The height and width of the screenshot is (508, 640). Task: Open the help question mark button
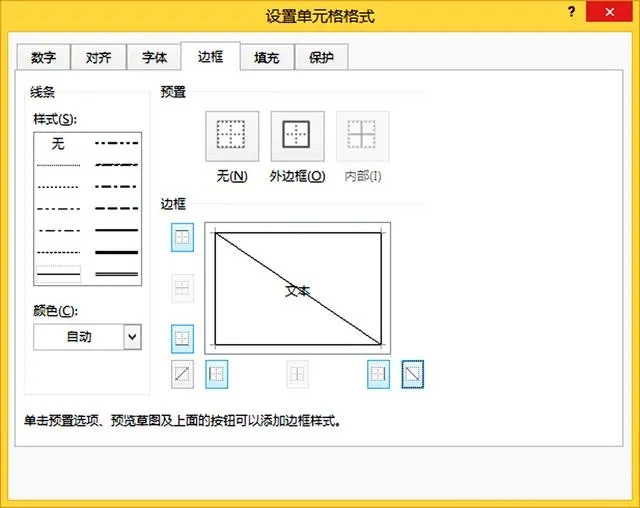coord(571,11)
